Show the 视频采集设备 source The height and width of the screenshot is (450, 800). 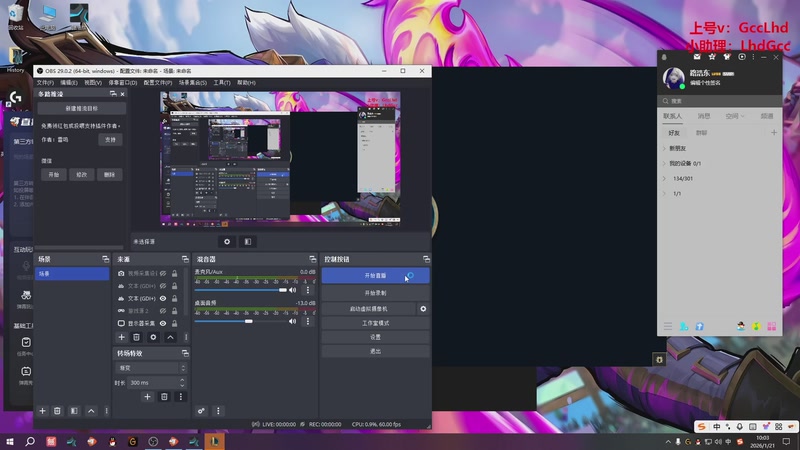pos(163,273)
